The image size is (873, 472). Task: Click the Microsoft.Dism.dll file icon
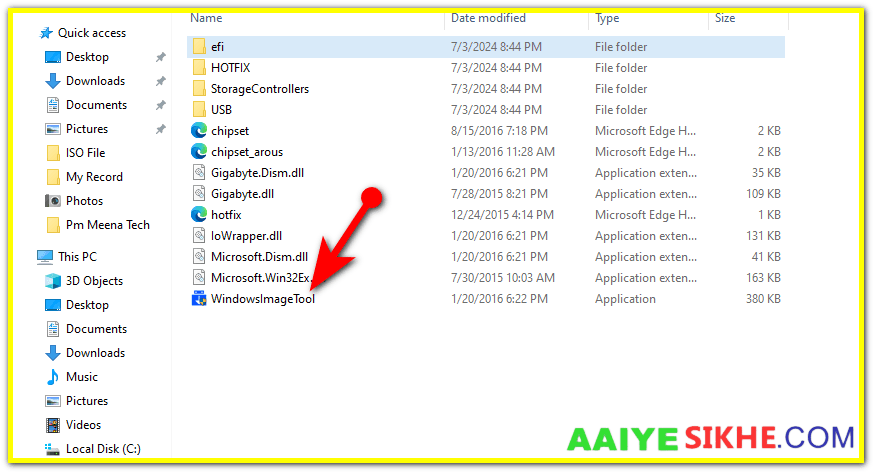[199, 257]
